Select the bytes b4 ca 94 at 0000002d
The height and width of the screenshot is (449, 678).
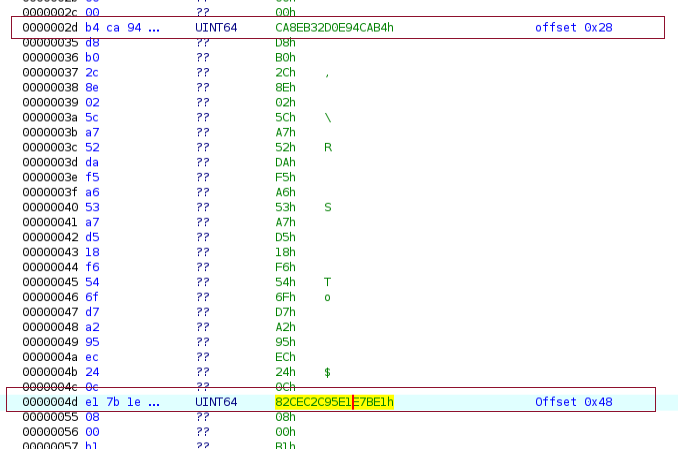[x=122, y=28]
